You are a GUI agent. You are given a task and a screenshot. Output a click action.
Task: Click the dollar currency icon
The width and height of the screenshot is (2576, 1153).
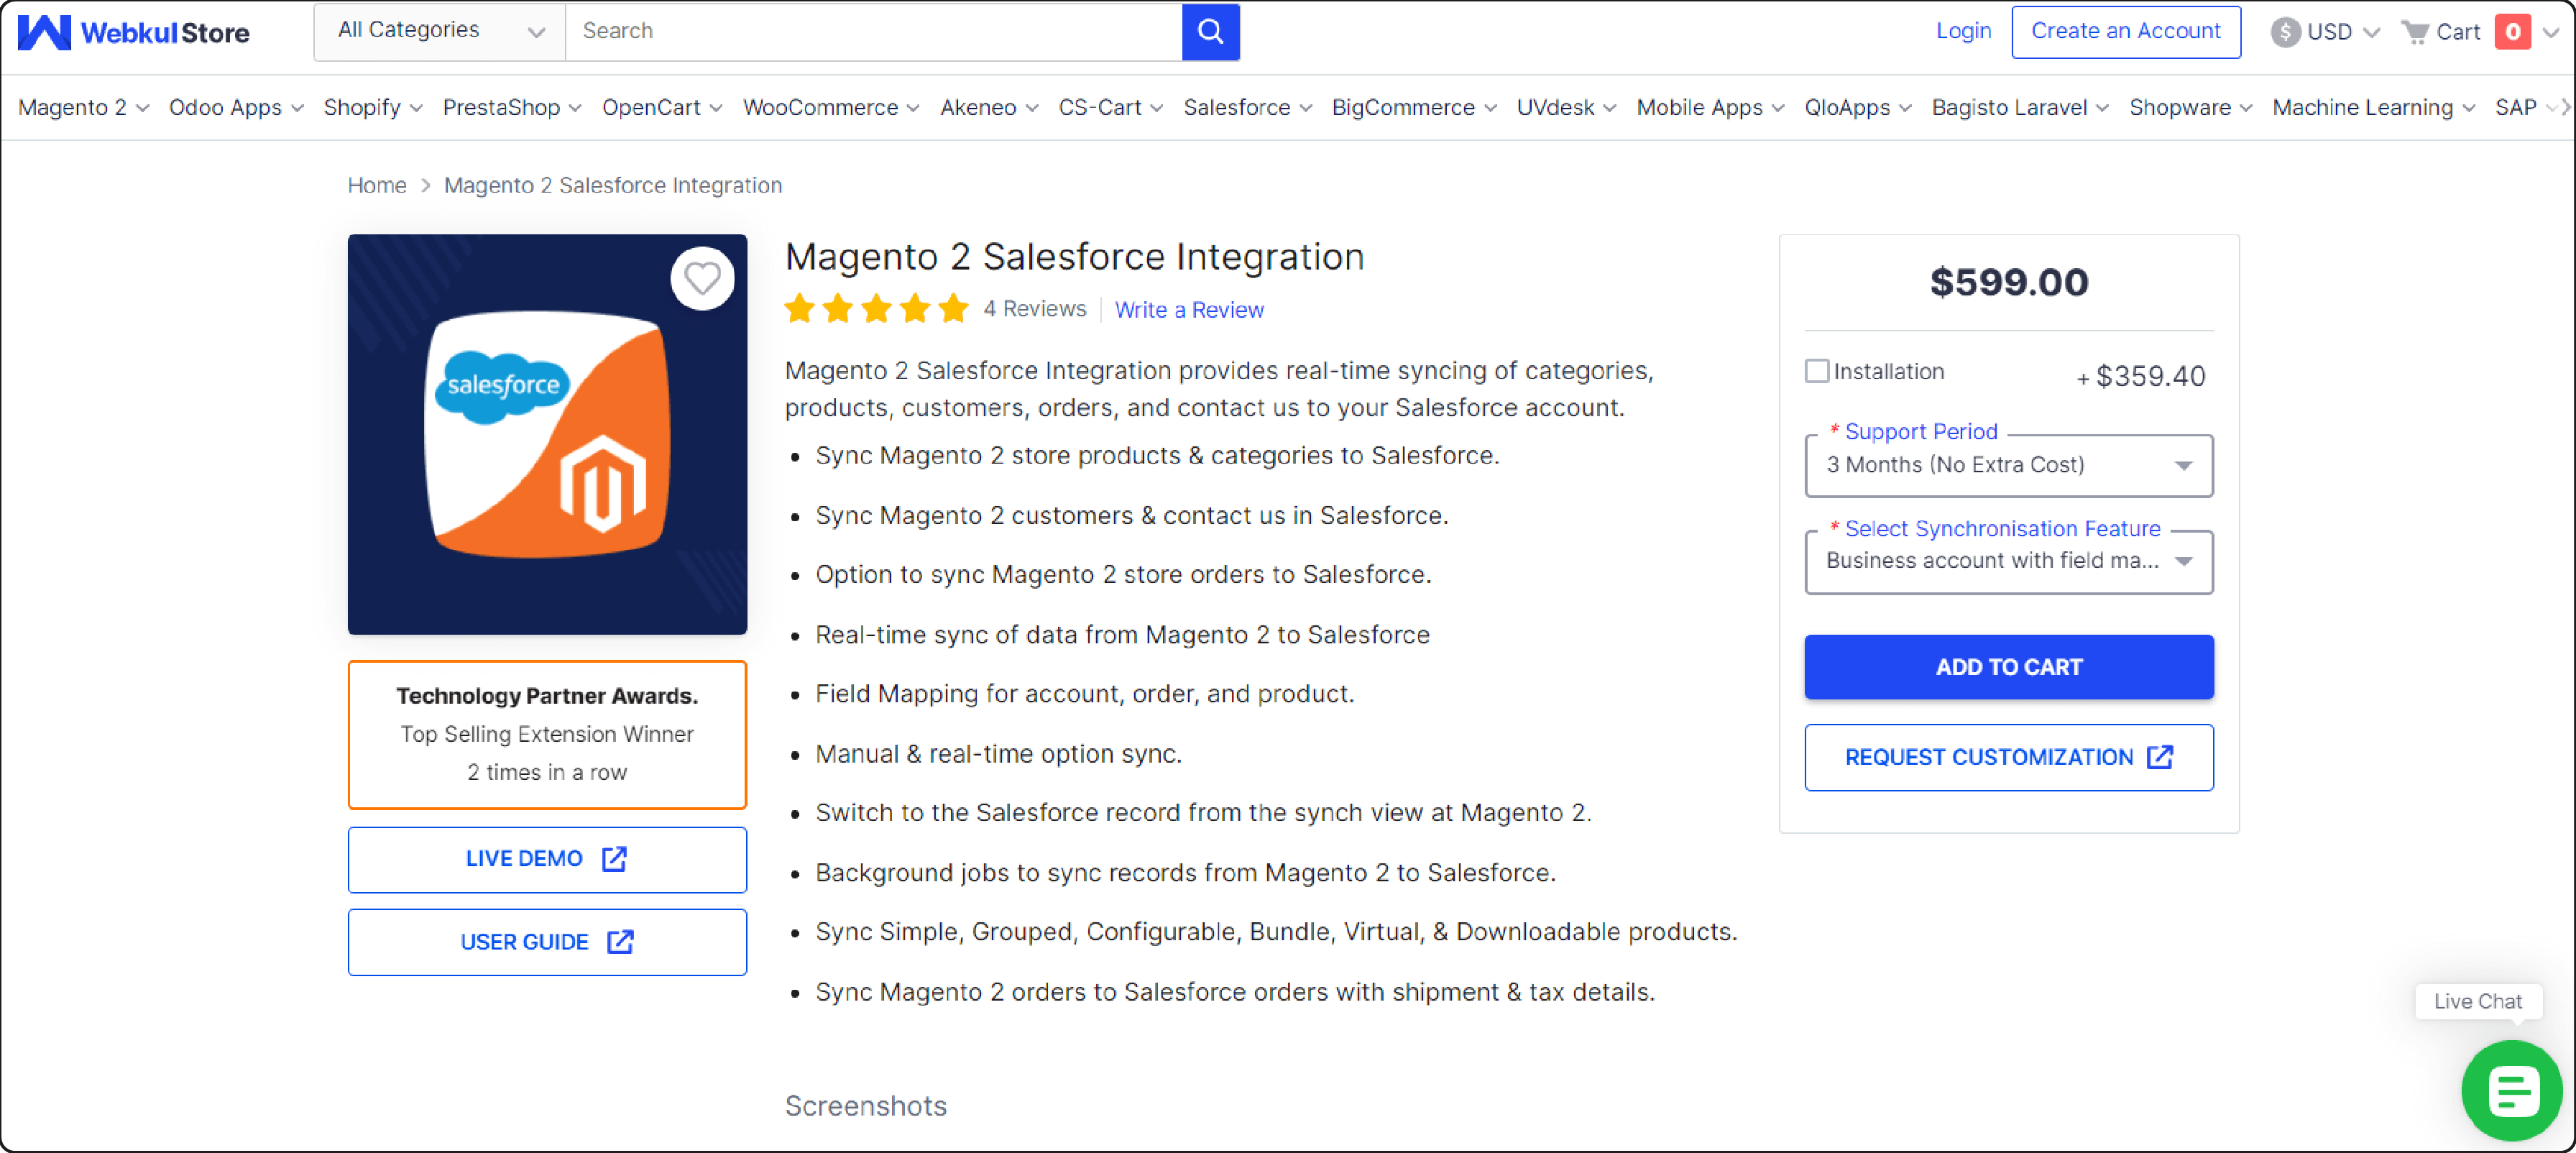tap(2285, 32)
